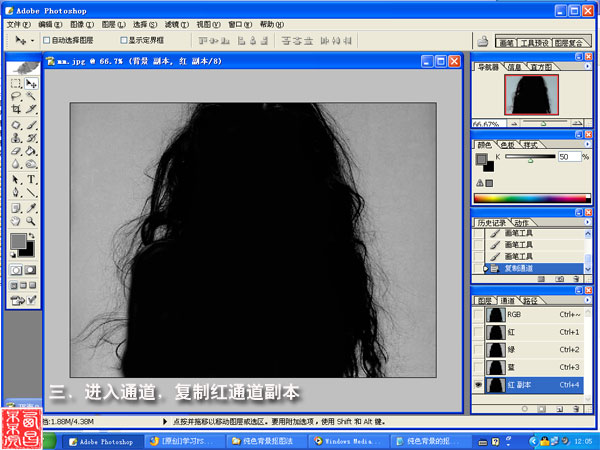Select the History Brush tool
600x450 pixels.
point(31,138)
